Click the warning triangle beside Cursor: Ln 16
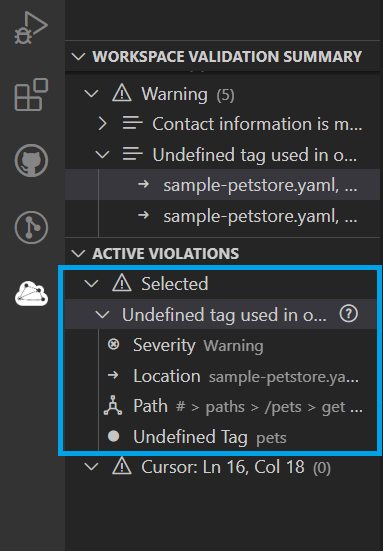 pos(122,467)
